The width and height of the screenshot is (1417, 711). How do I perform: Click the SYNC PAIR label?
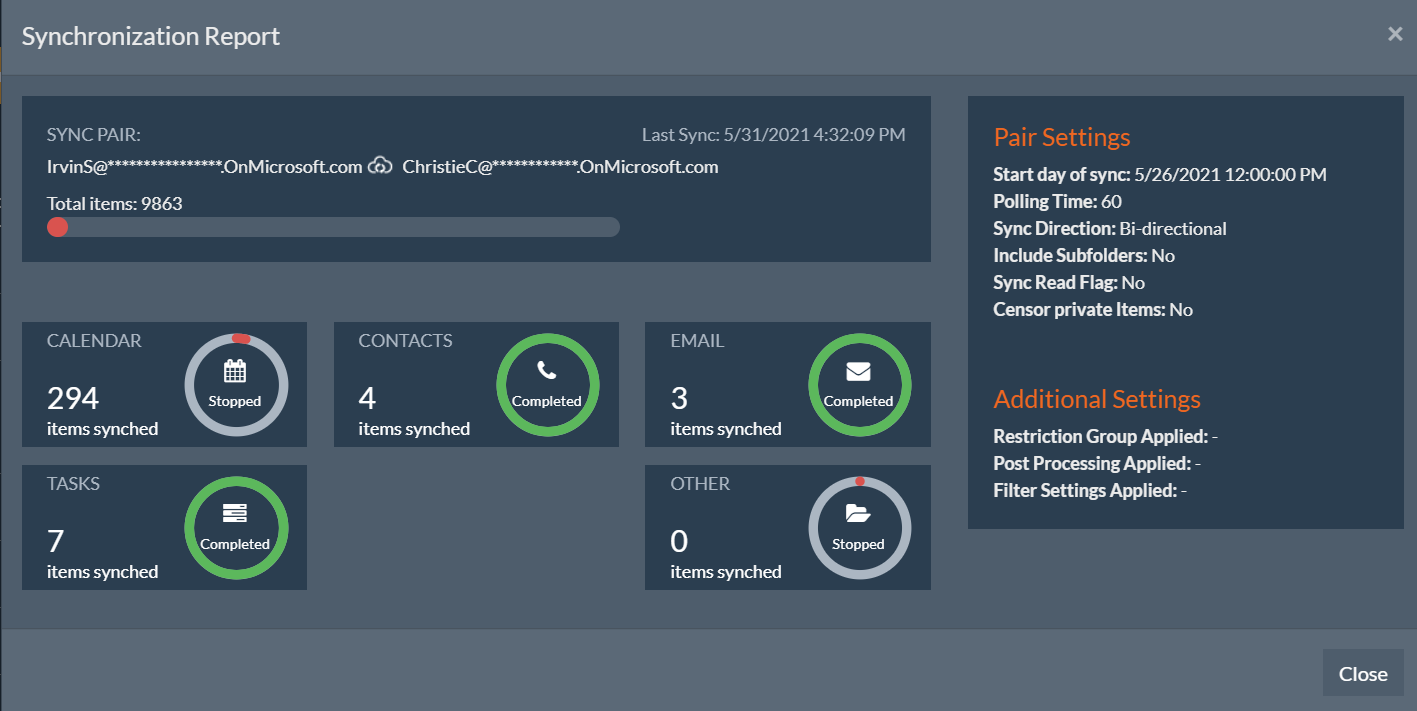pyautogui.click(x=94, y=135)
